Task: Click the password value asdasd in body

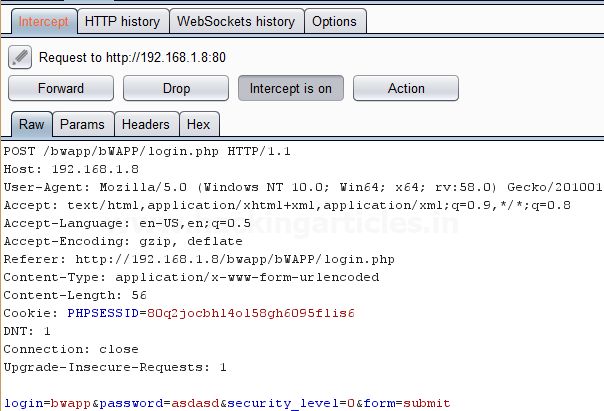Action: tap(195, 403)
